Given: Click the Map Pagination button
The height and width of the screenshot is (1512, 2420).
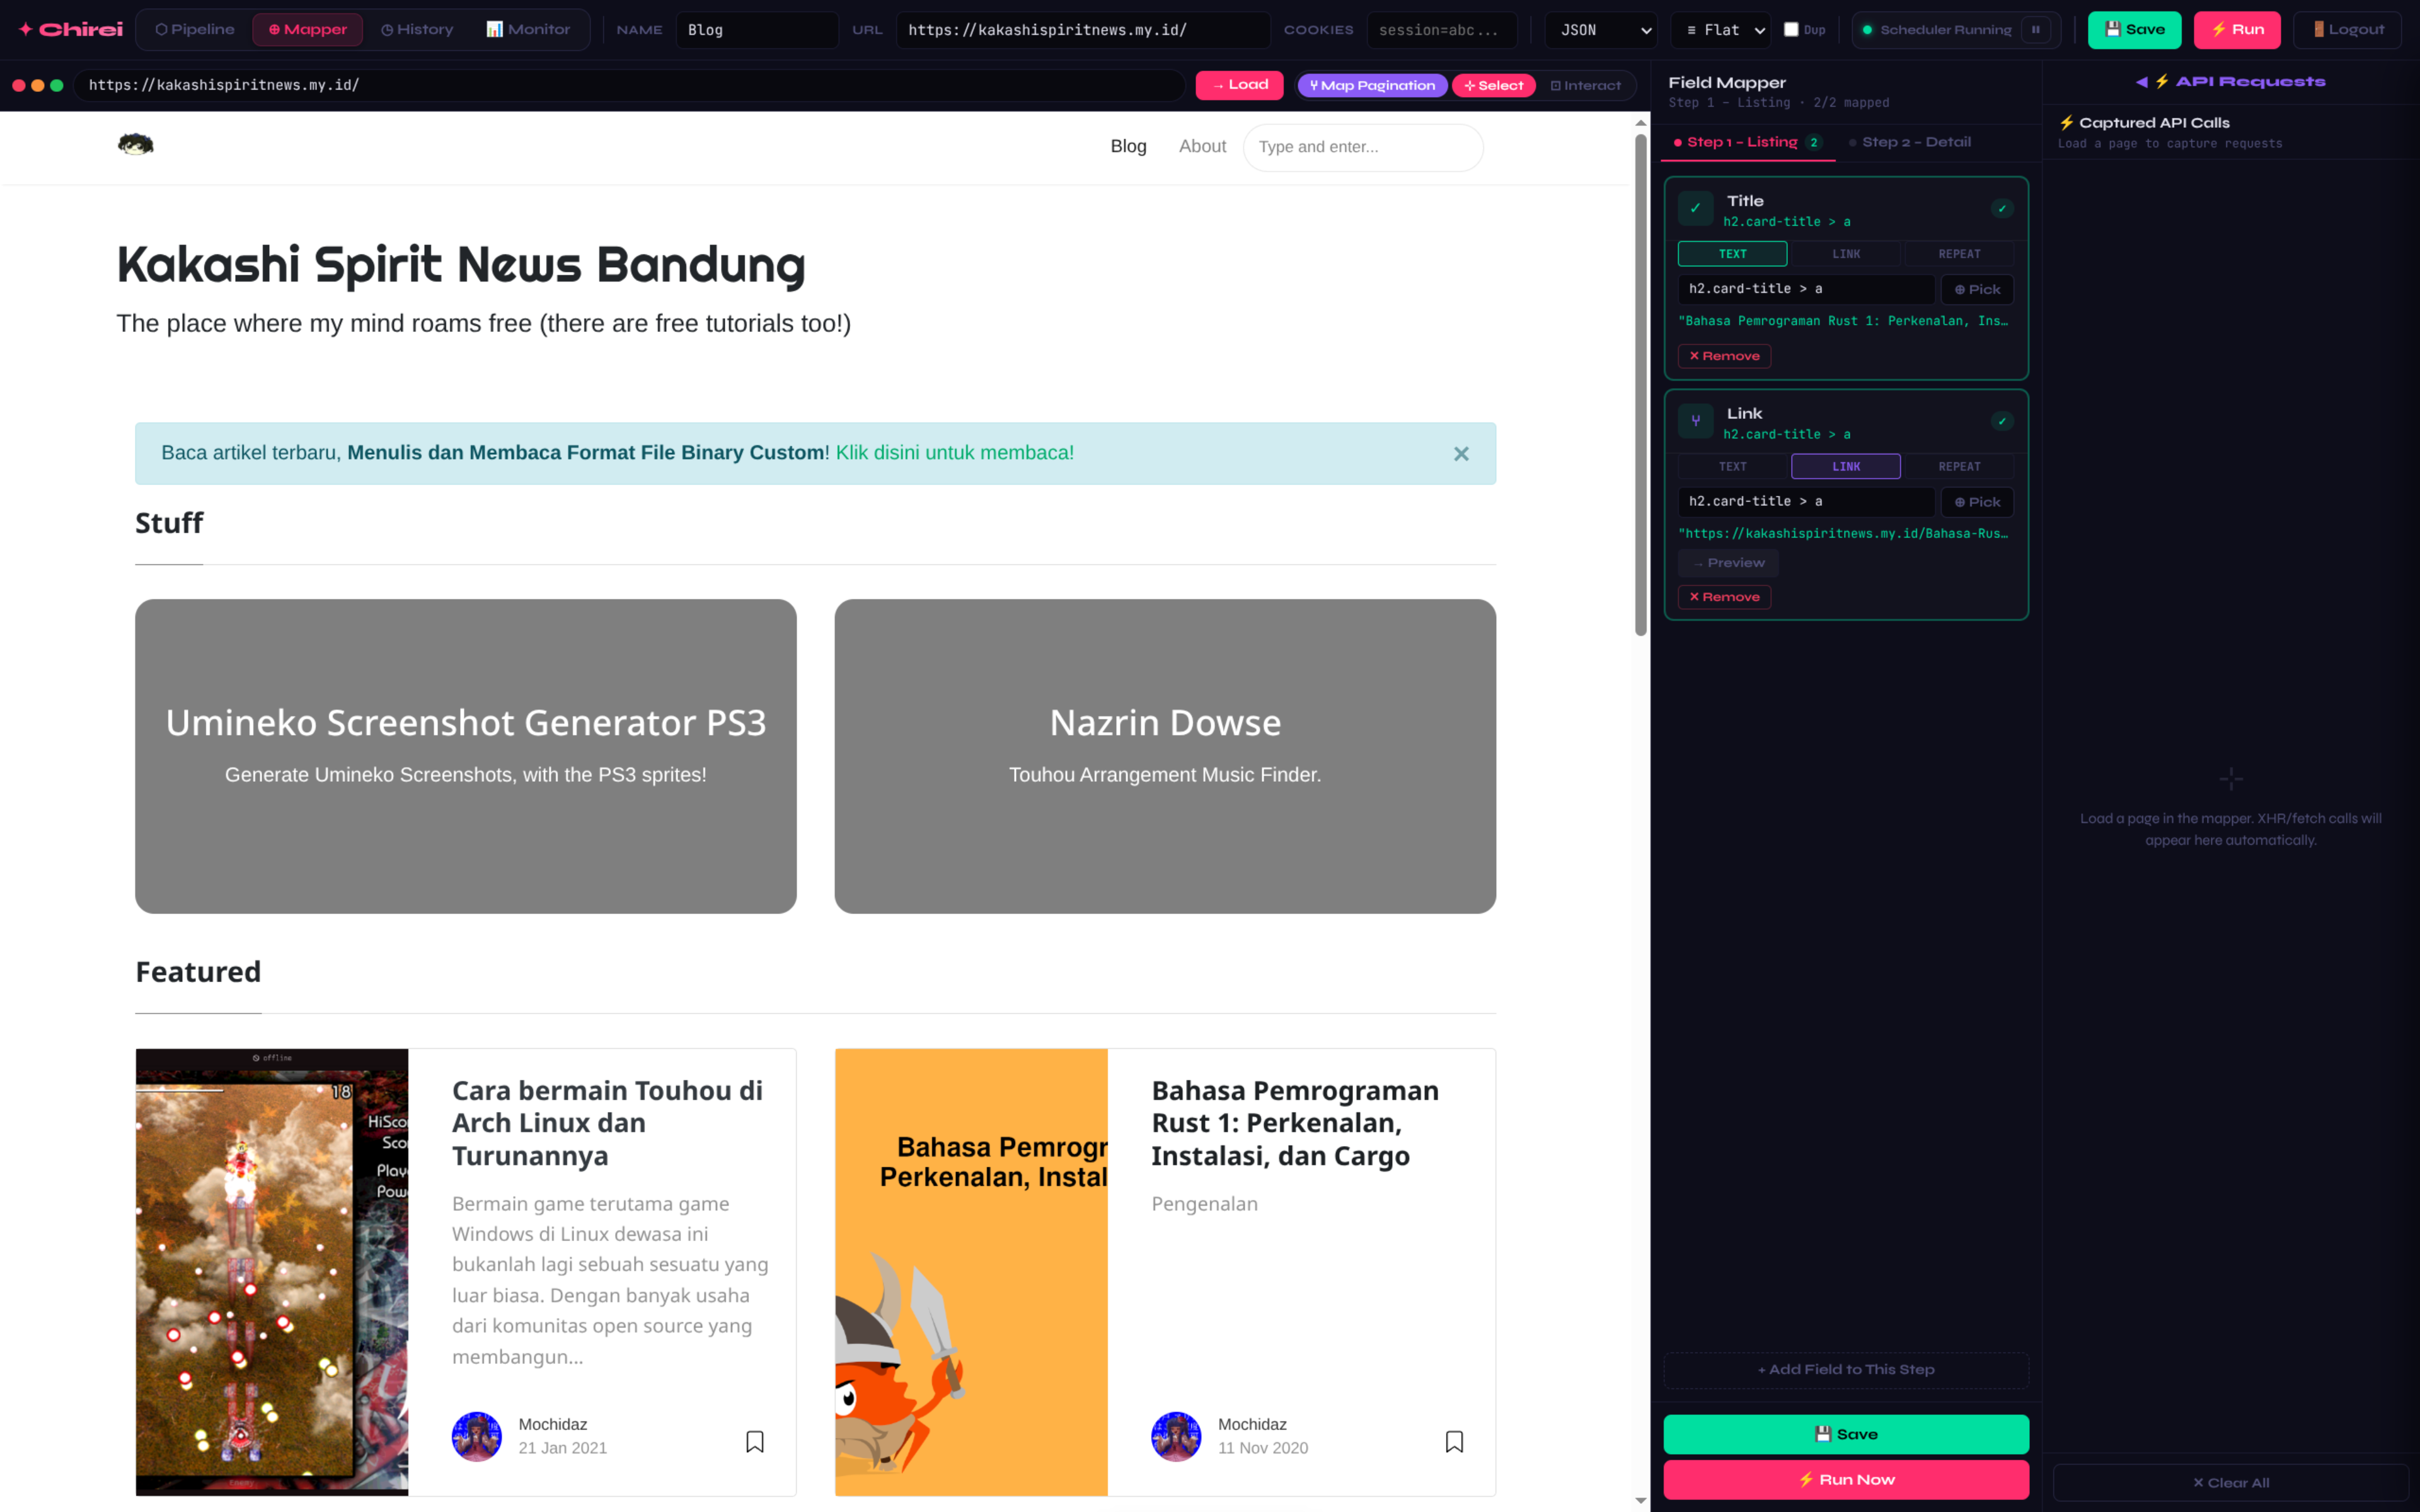Looking at the screenshot, I should click(1372, 85).
